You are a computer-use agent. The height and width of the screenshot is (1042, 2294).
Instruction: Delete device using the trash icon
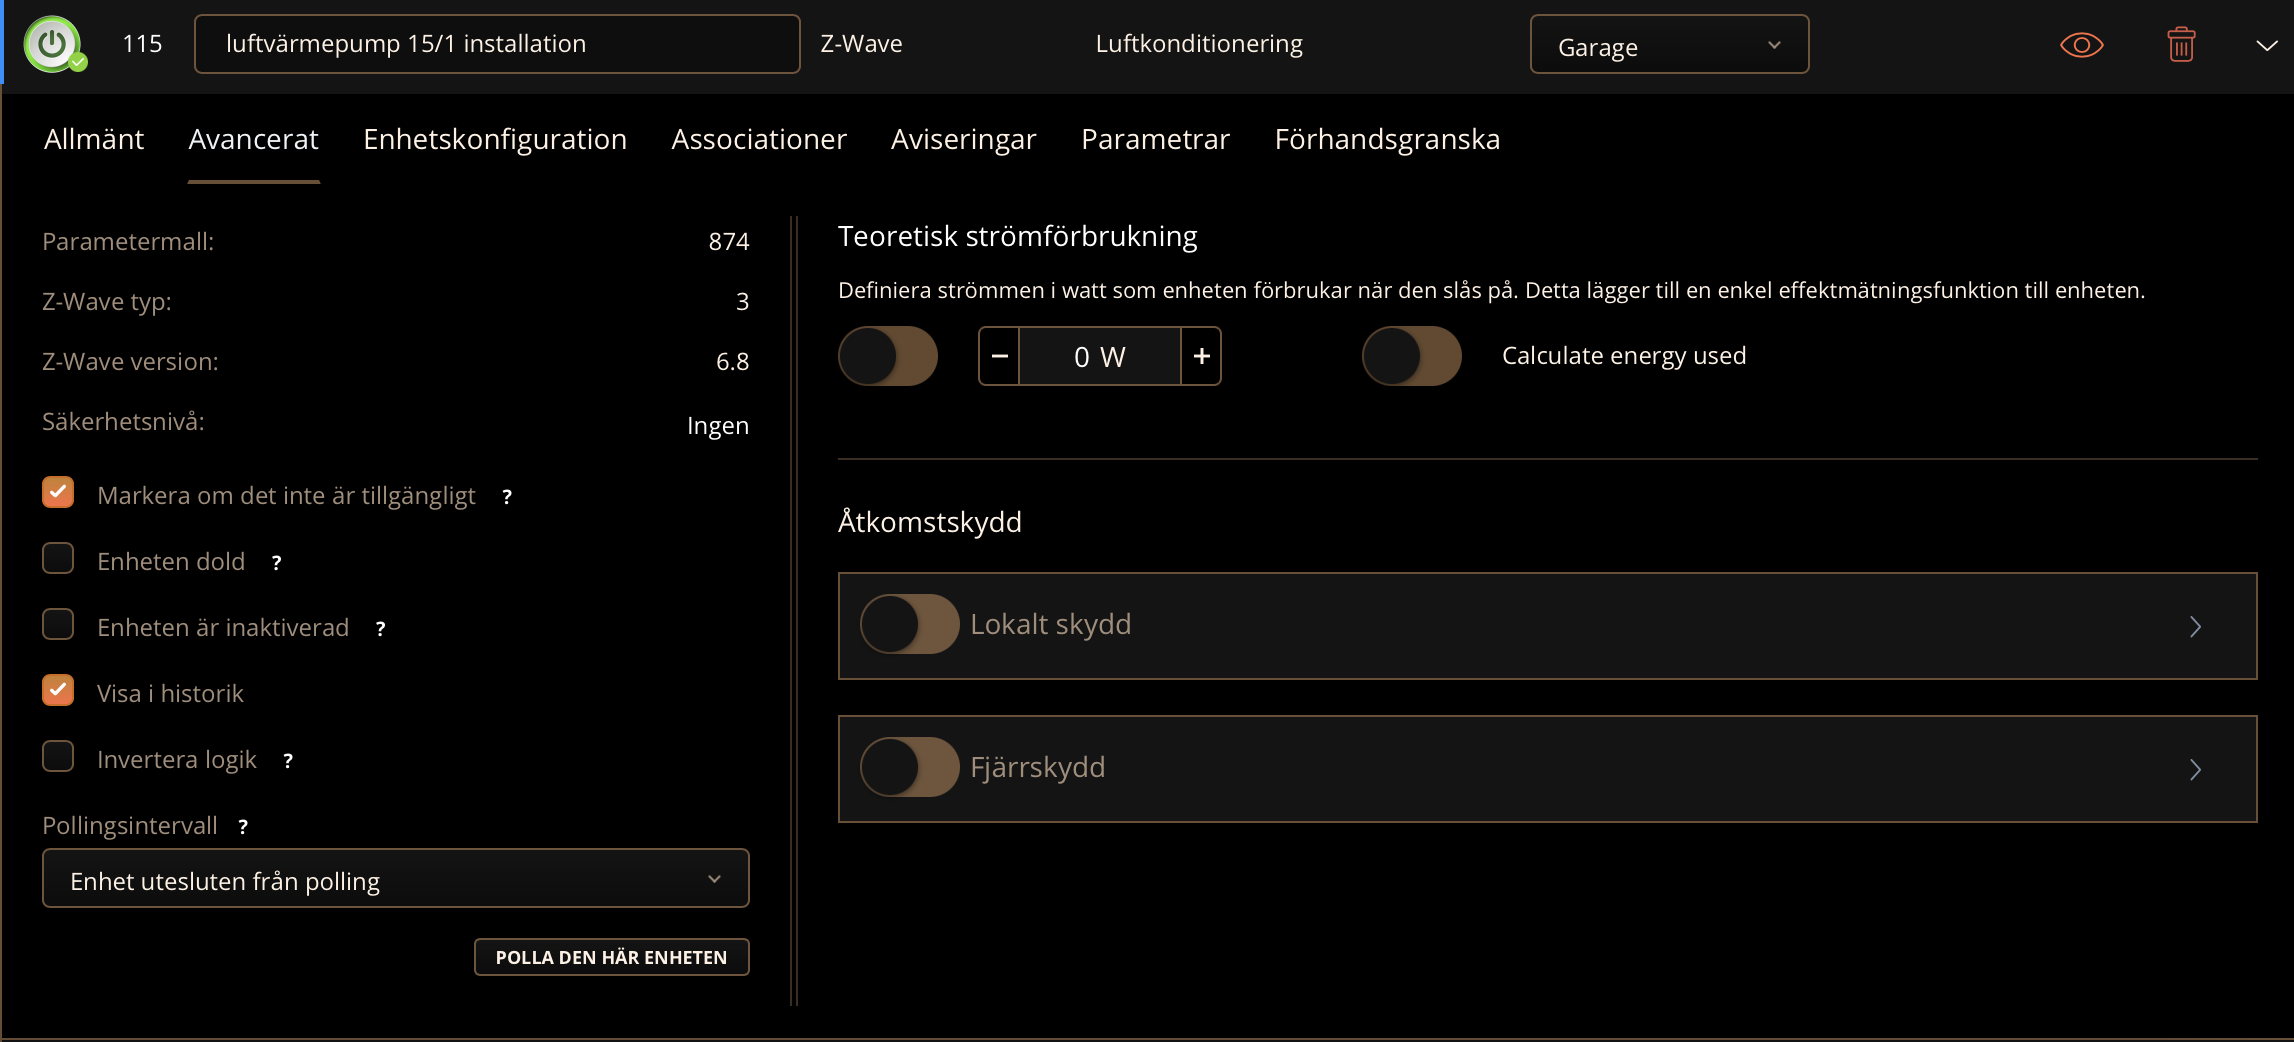[2180, 45]
